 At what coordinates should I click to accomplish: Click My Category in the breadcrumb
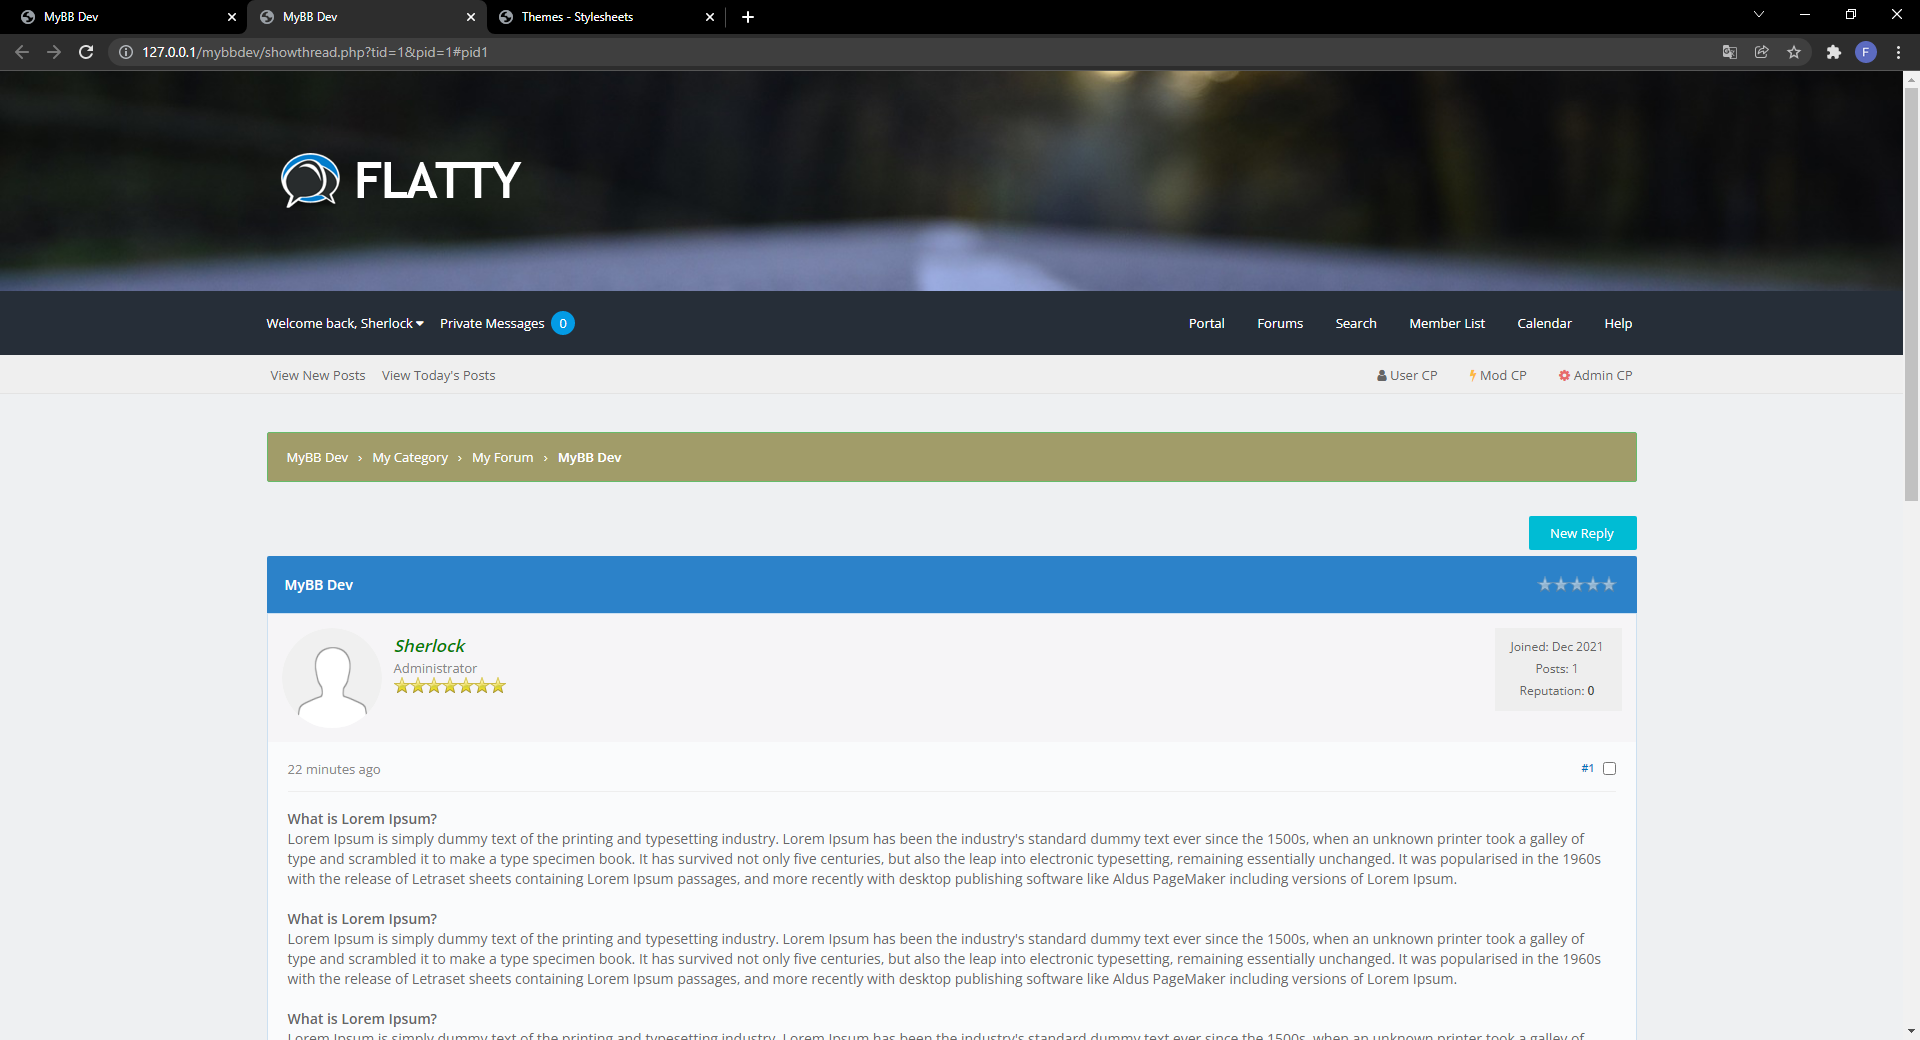click(410, 457)
